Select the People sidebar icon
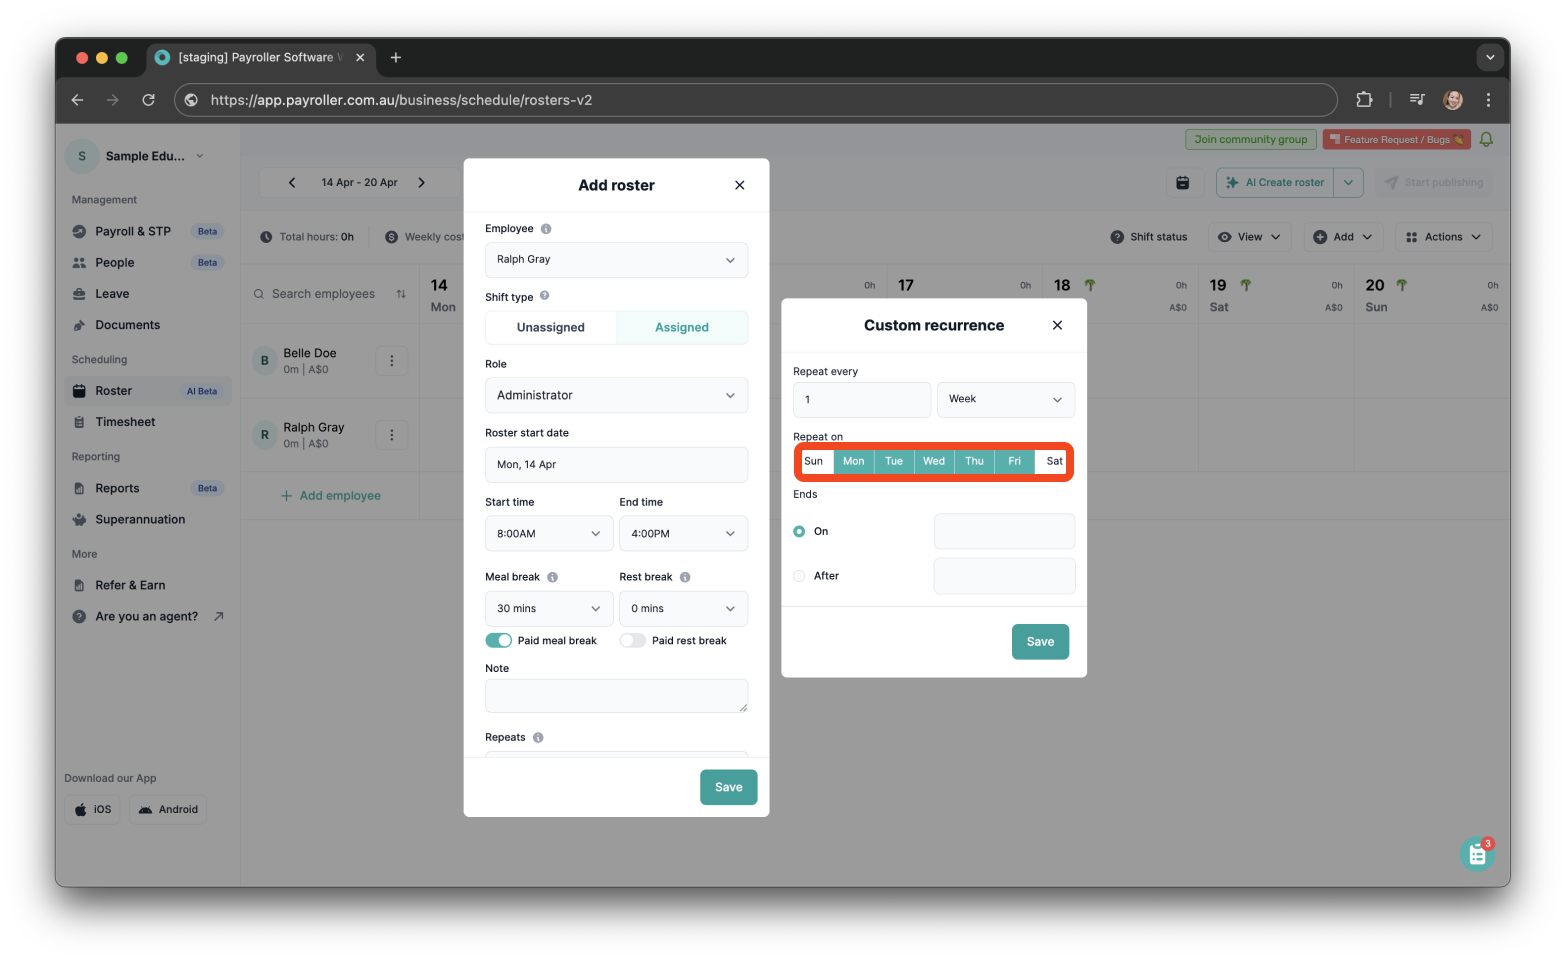This screenshot has height=960, width=1566. (81, 262)
